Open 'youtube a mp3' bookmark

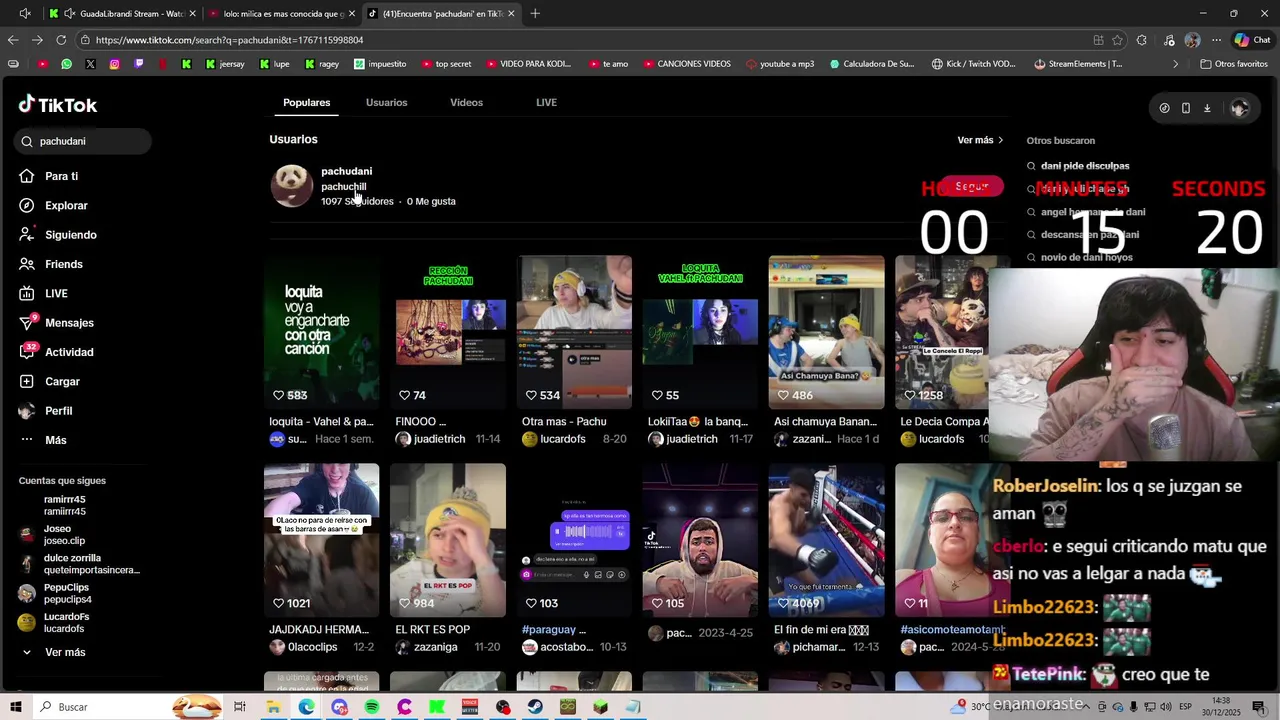(x=780, y=64)
